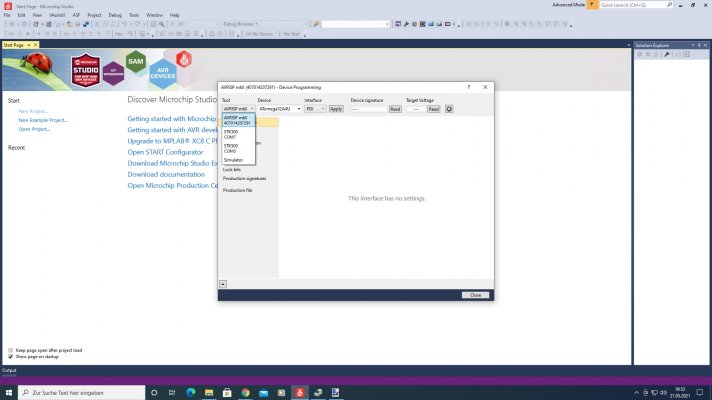
Task: Click the Open File toolbar icon
Action: pyautogui.click(x=69, y=24)
